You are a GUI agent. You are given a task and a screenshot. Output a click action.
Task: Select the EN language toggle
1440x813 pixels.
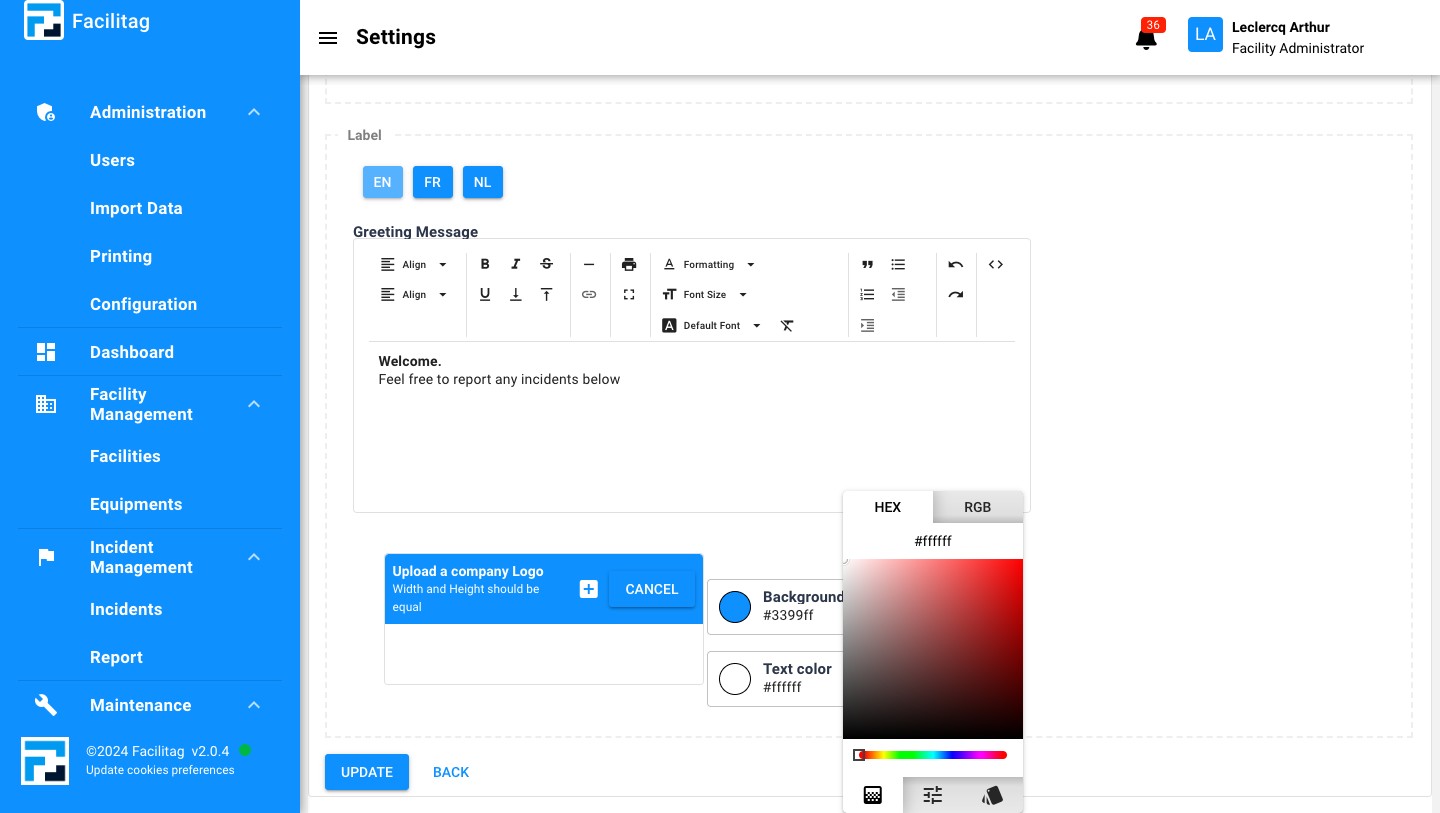(383, 182)
